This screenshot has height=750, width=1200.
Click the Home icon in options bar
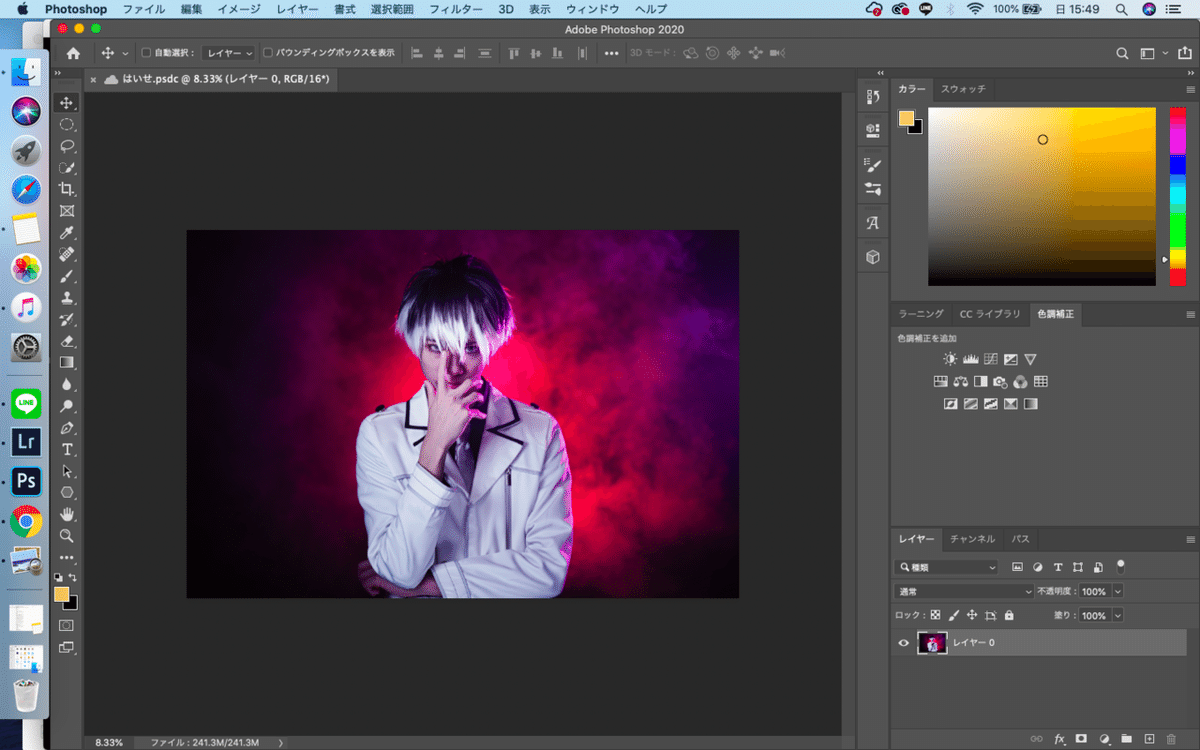[73, 53]
